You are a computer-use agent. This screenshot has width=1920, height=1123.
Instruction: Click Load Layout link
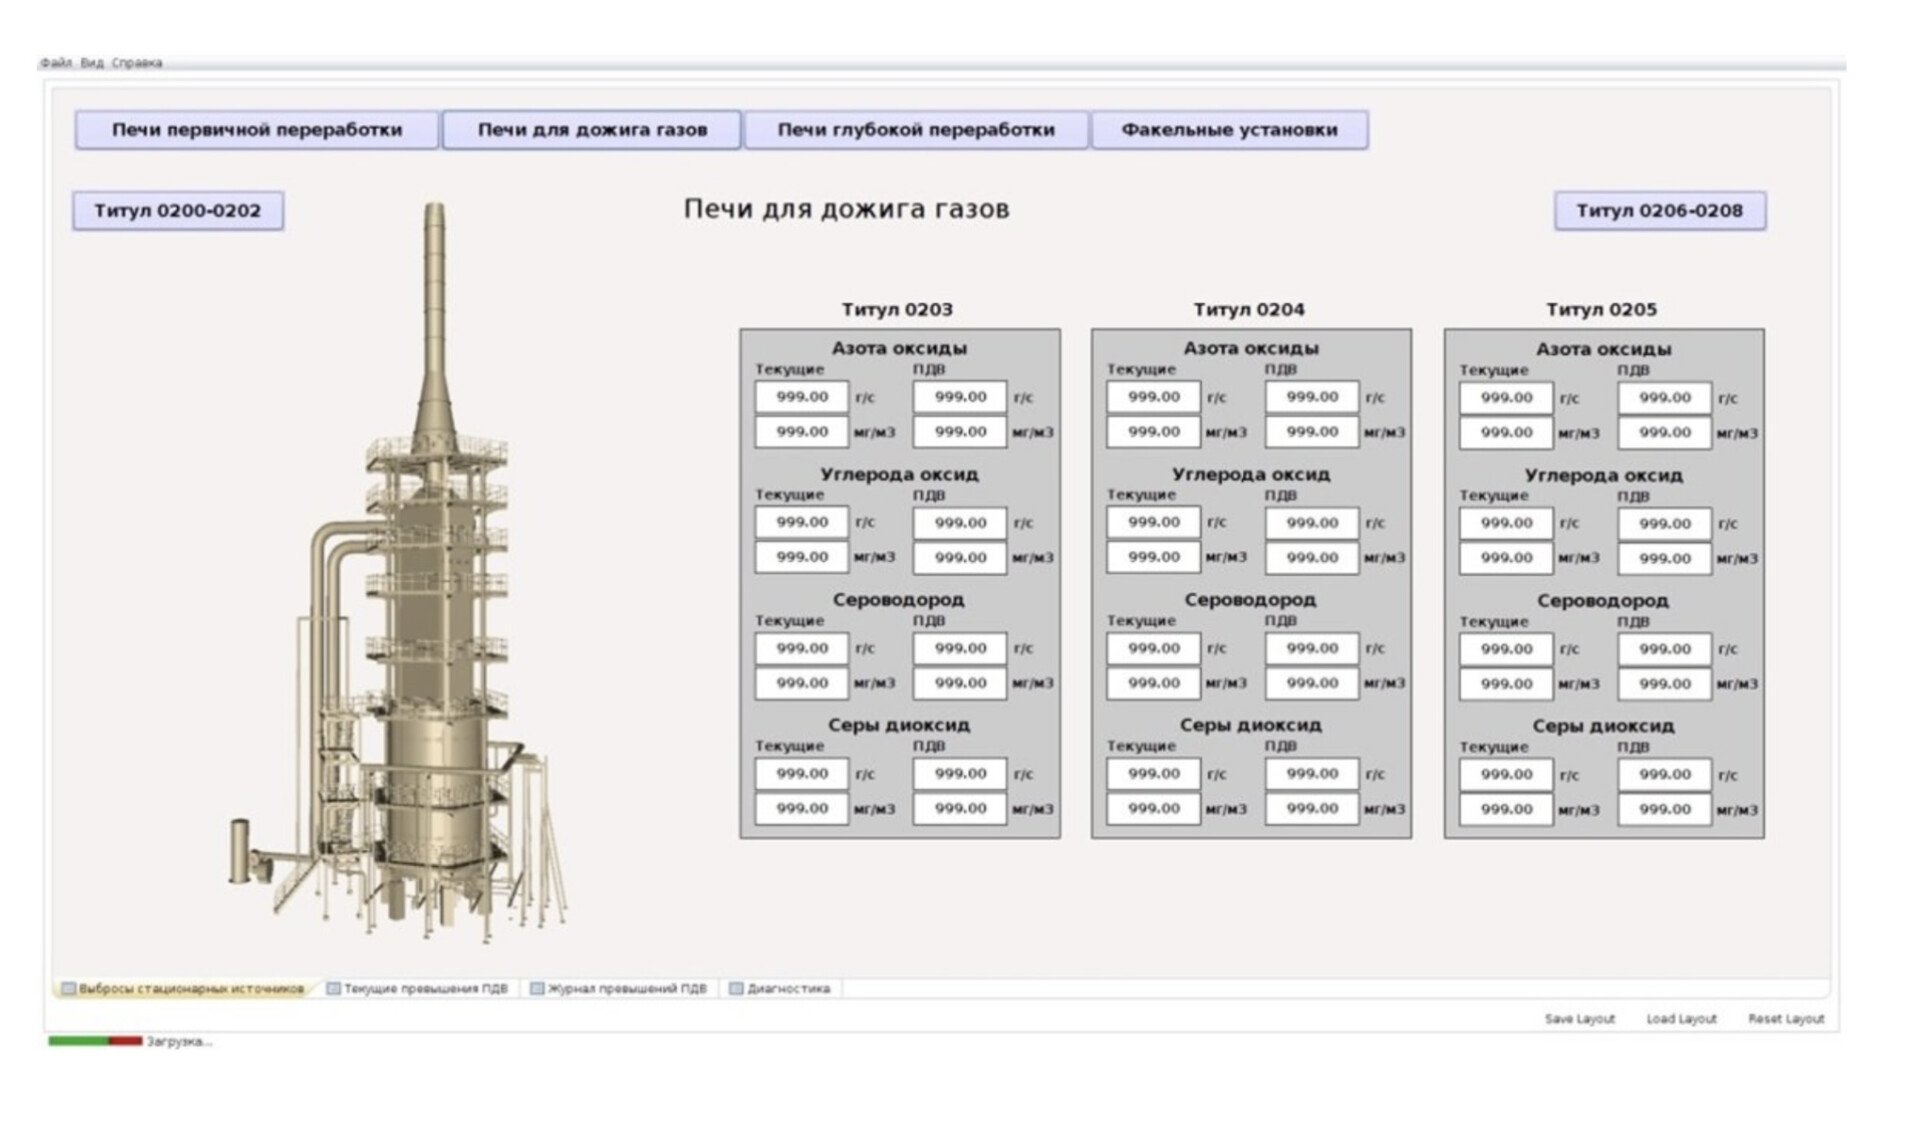tap(1681, 1019)
